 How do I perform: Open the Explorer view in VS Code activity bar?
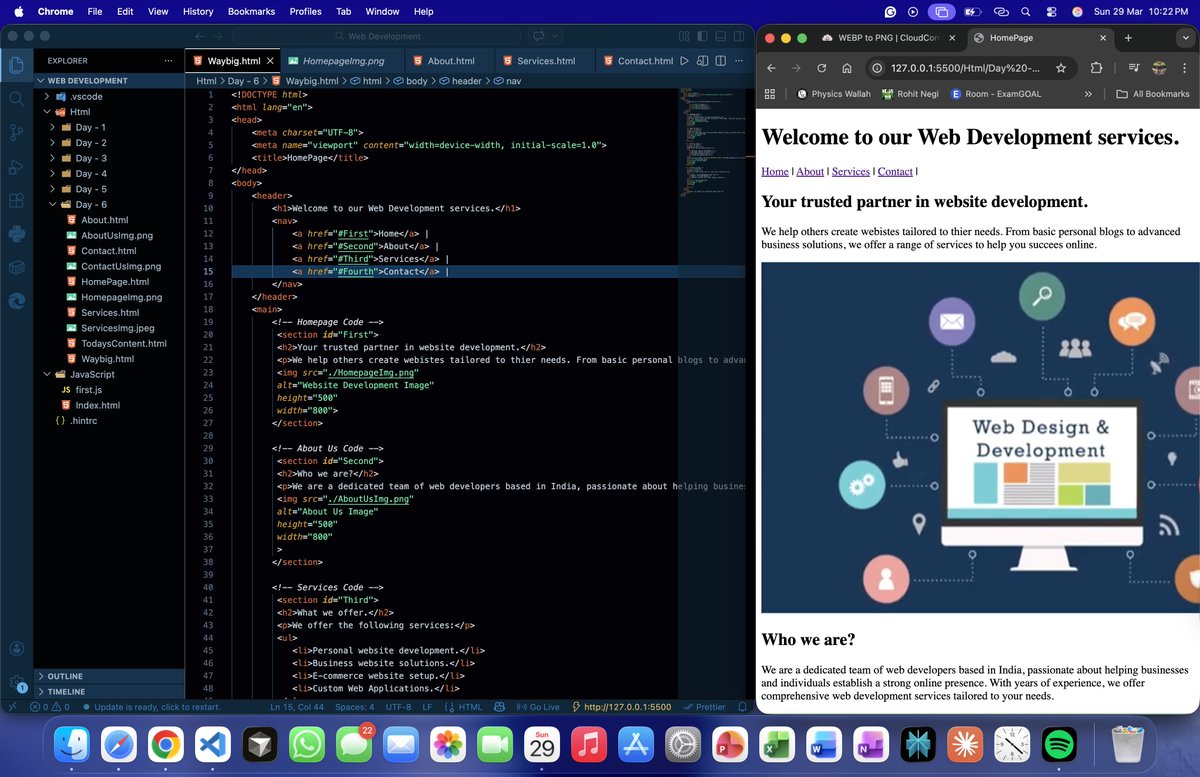coord(16,65)
